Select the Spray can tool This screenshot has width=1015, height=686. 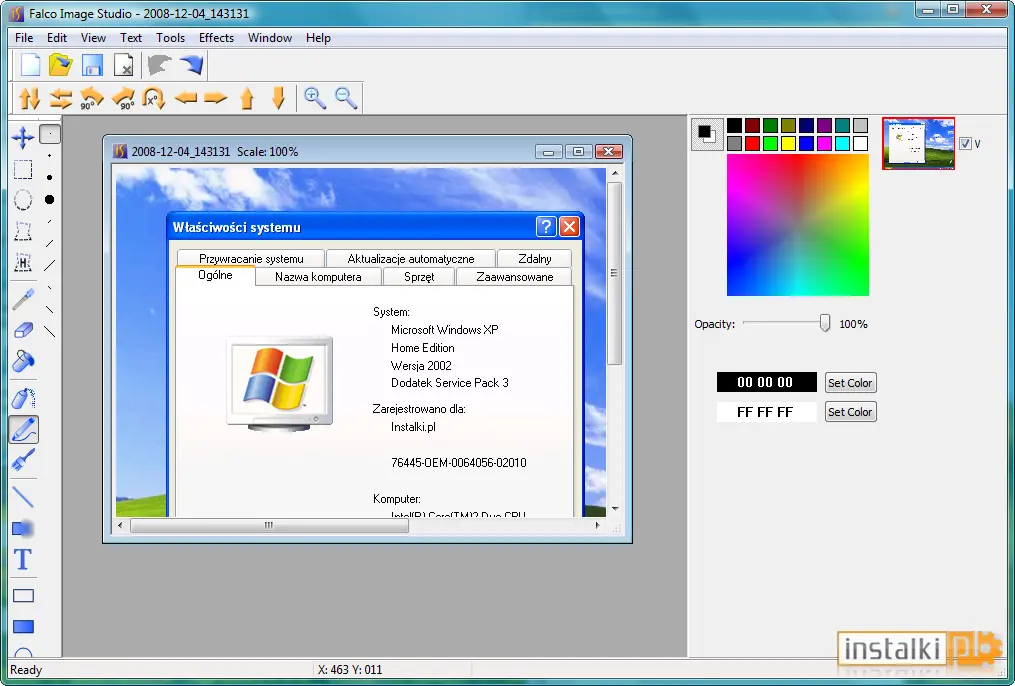23,397
